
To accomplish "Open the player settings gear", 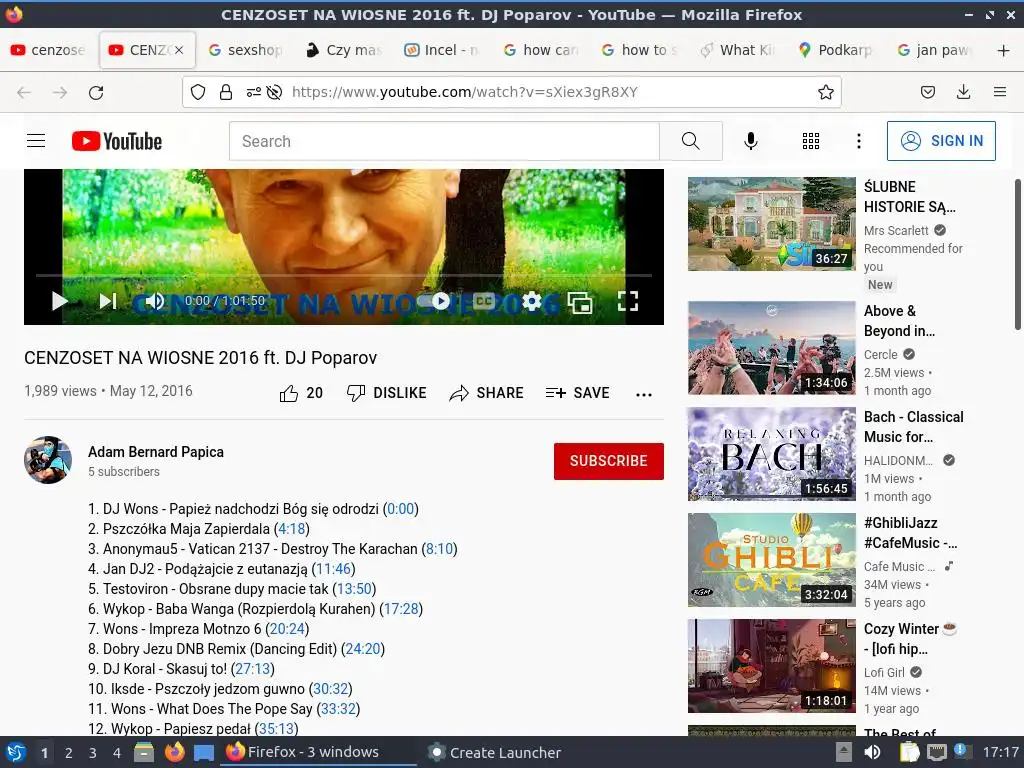I will click(x=532, y=301).
